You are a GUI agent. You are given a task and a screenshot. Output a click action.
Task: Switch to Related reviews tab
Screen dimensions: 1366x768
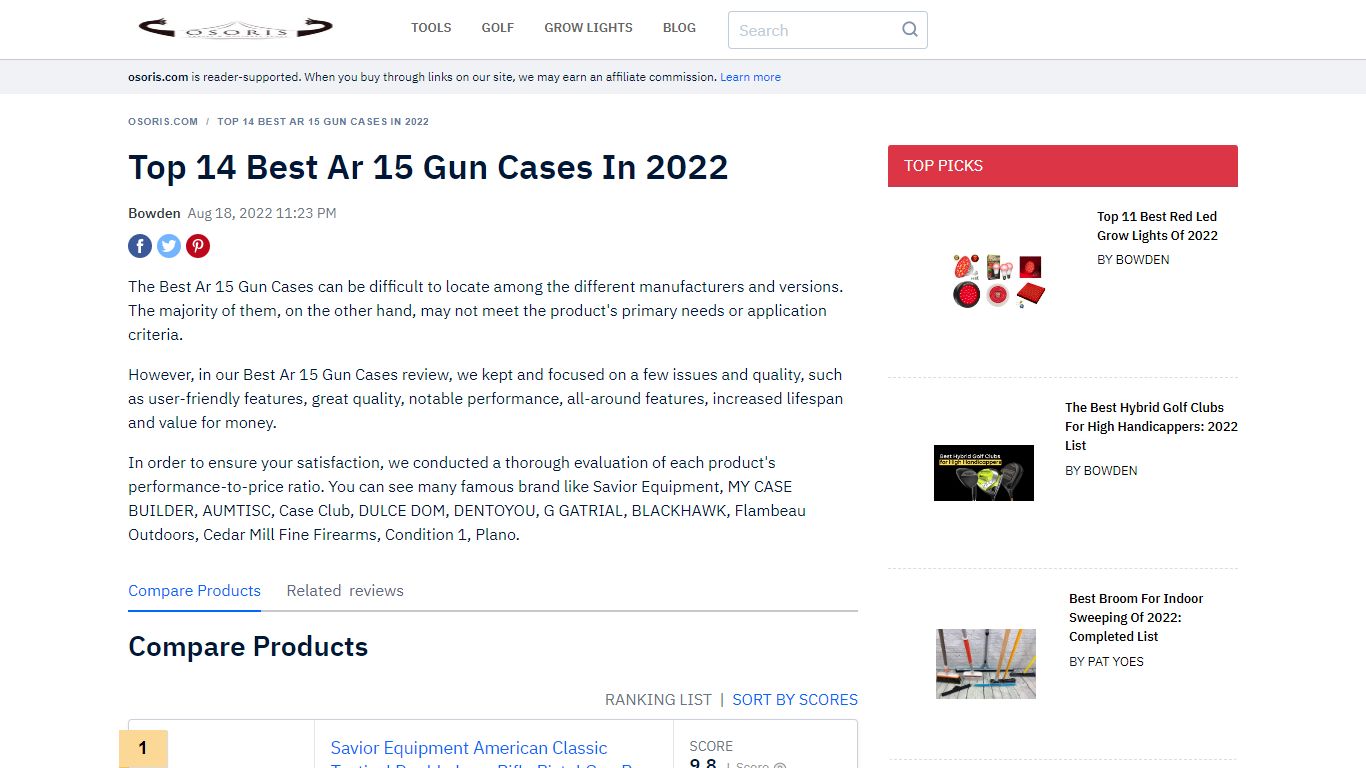[x=345, y=591]
